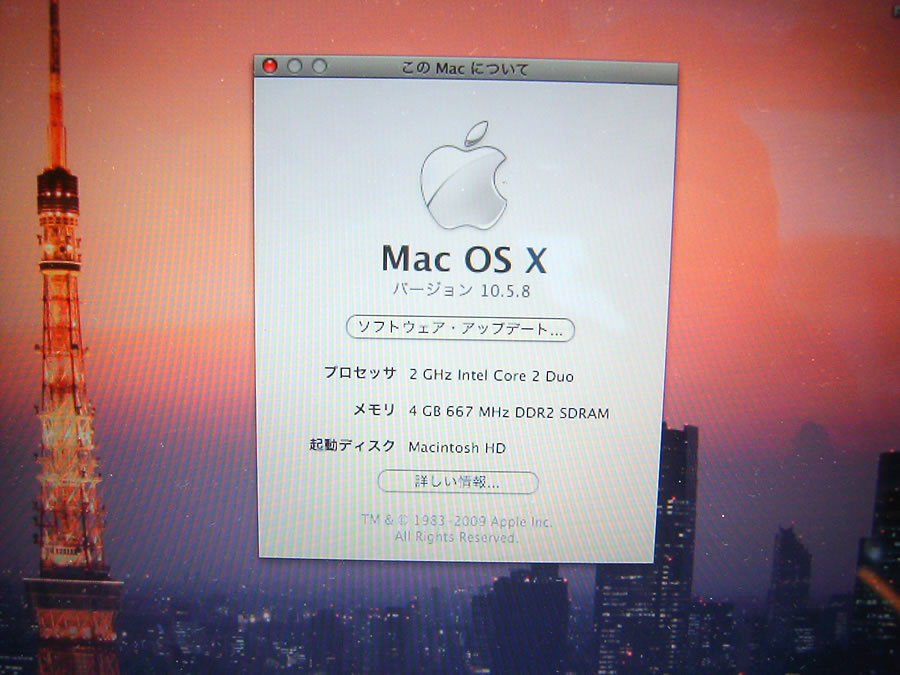Click the gray zoom button in title bar
Screen dimensions: 900x675
(x=319, y=66)
